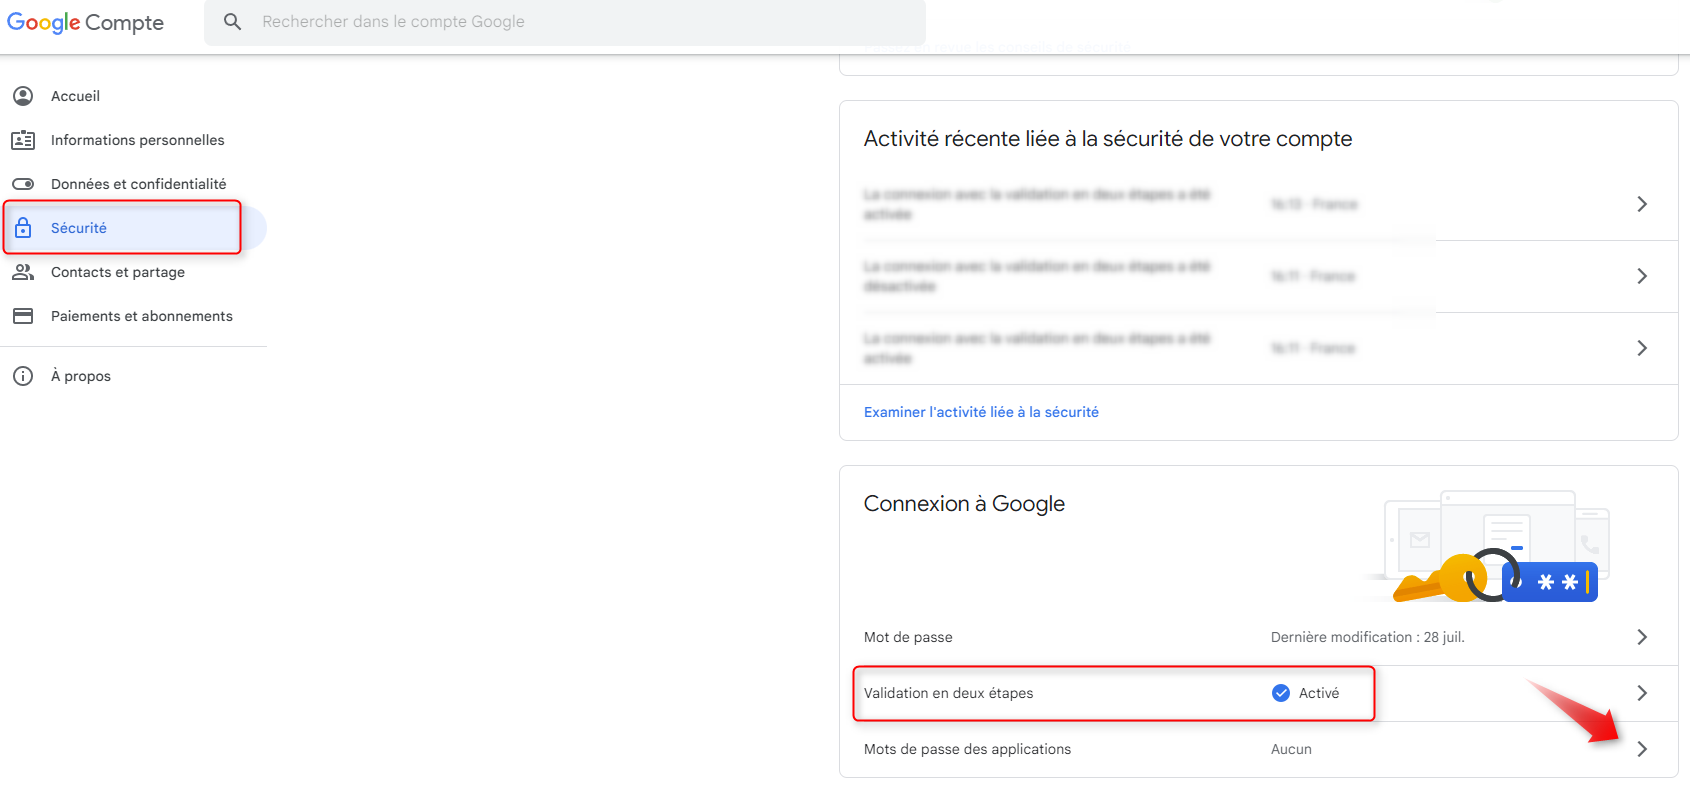The height and width of the screenshot is (789, 1690).
Task: Click the 'Connexion à Google' heading
Action: 964,504
